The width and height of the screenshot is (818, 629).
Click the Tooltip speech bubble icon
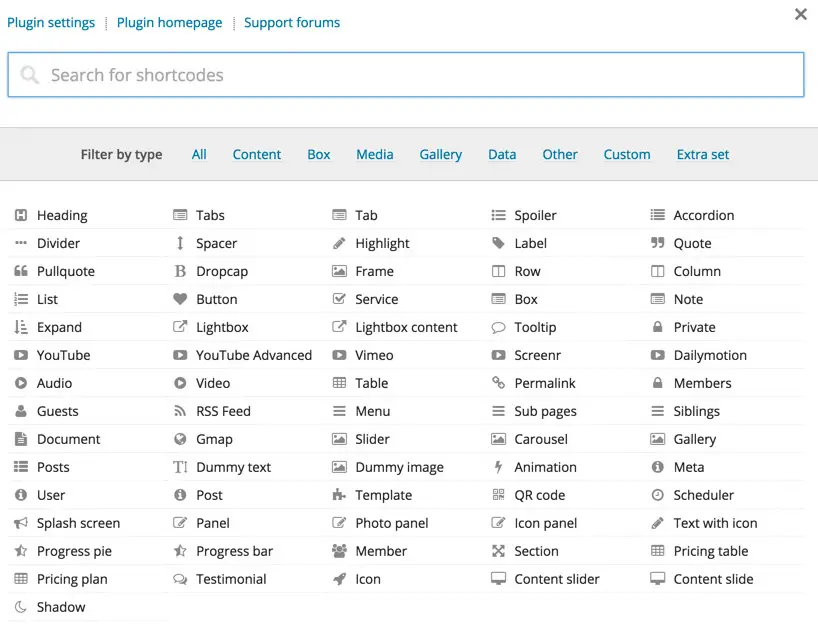click(498, 328)
